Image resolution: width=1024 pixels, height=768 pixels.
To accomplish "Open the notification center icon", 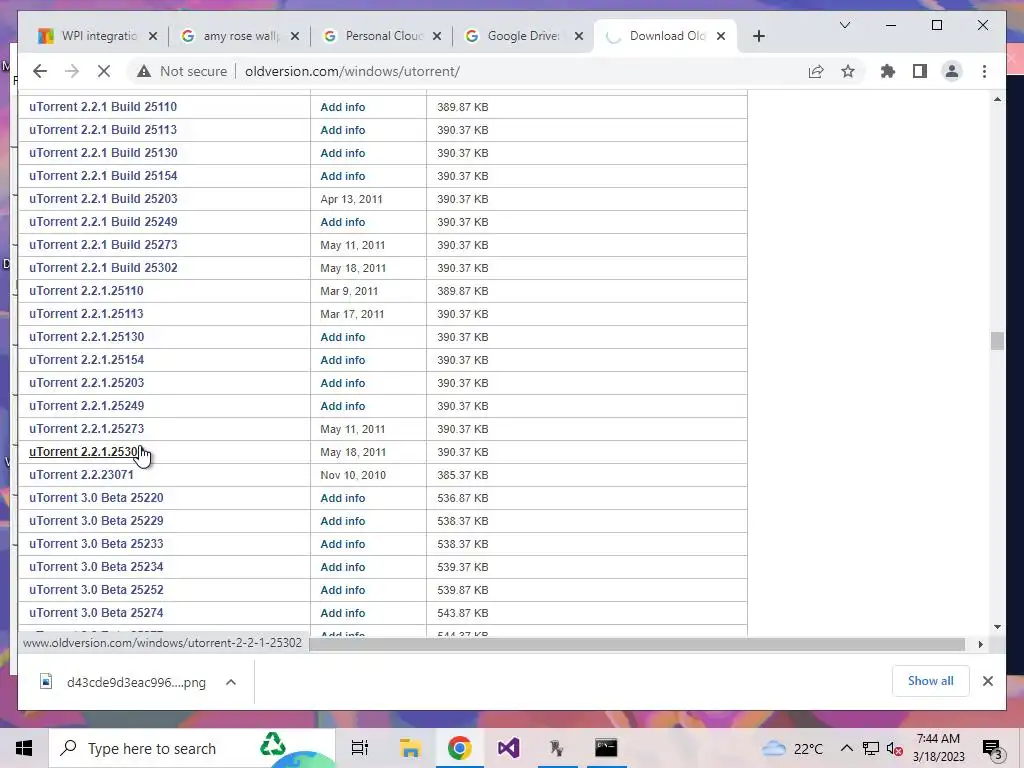I will (992, 748).
